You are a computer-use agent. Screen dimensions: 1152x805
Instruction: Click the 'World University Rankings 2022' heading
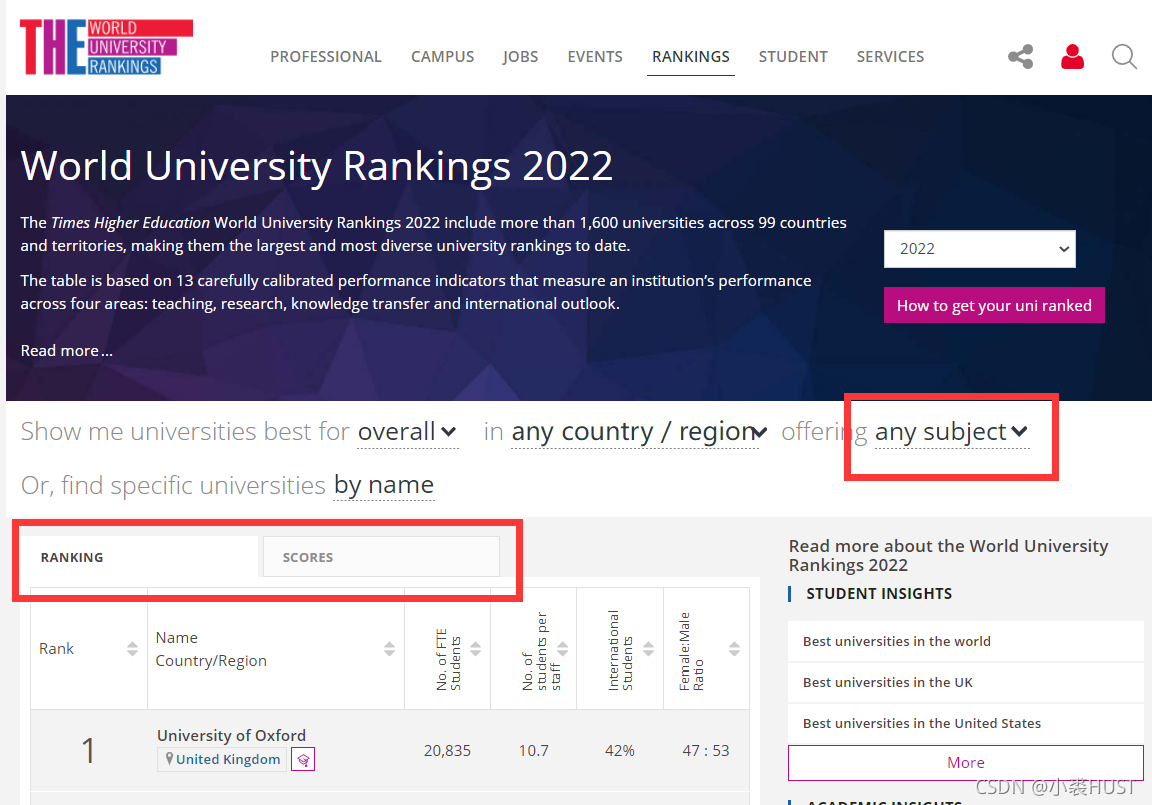(x=317, y=166)
